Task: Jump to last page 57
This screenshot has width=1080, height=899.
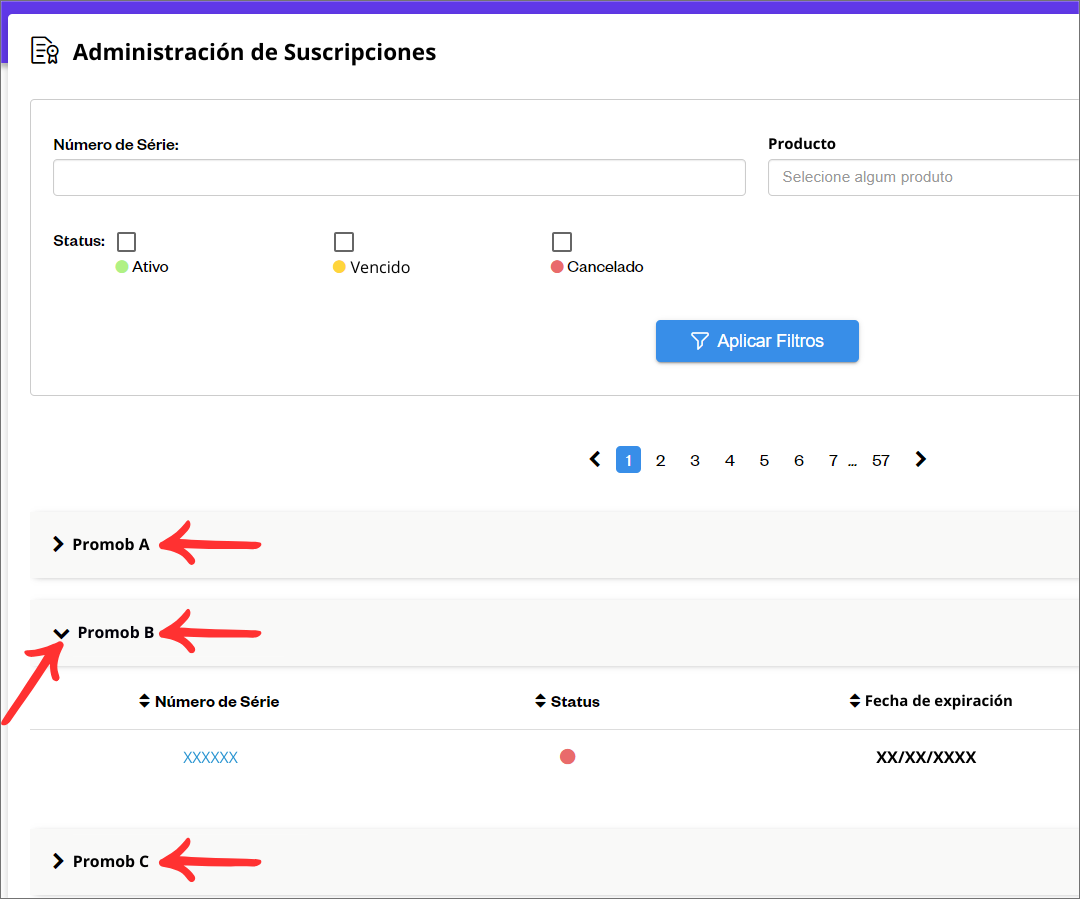Action: tap(881, 460)
